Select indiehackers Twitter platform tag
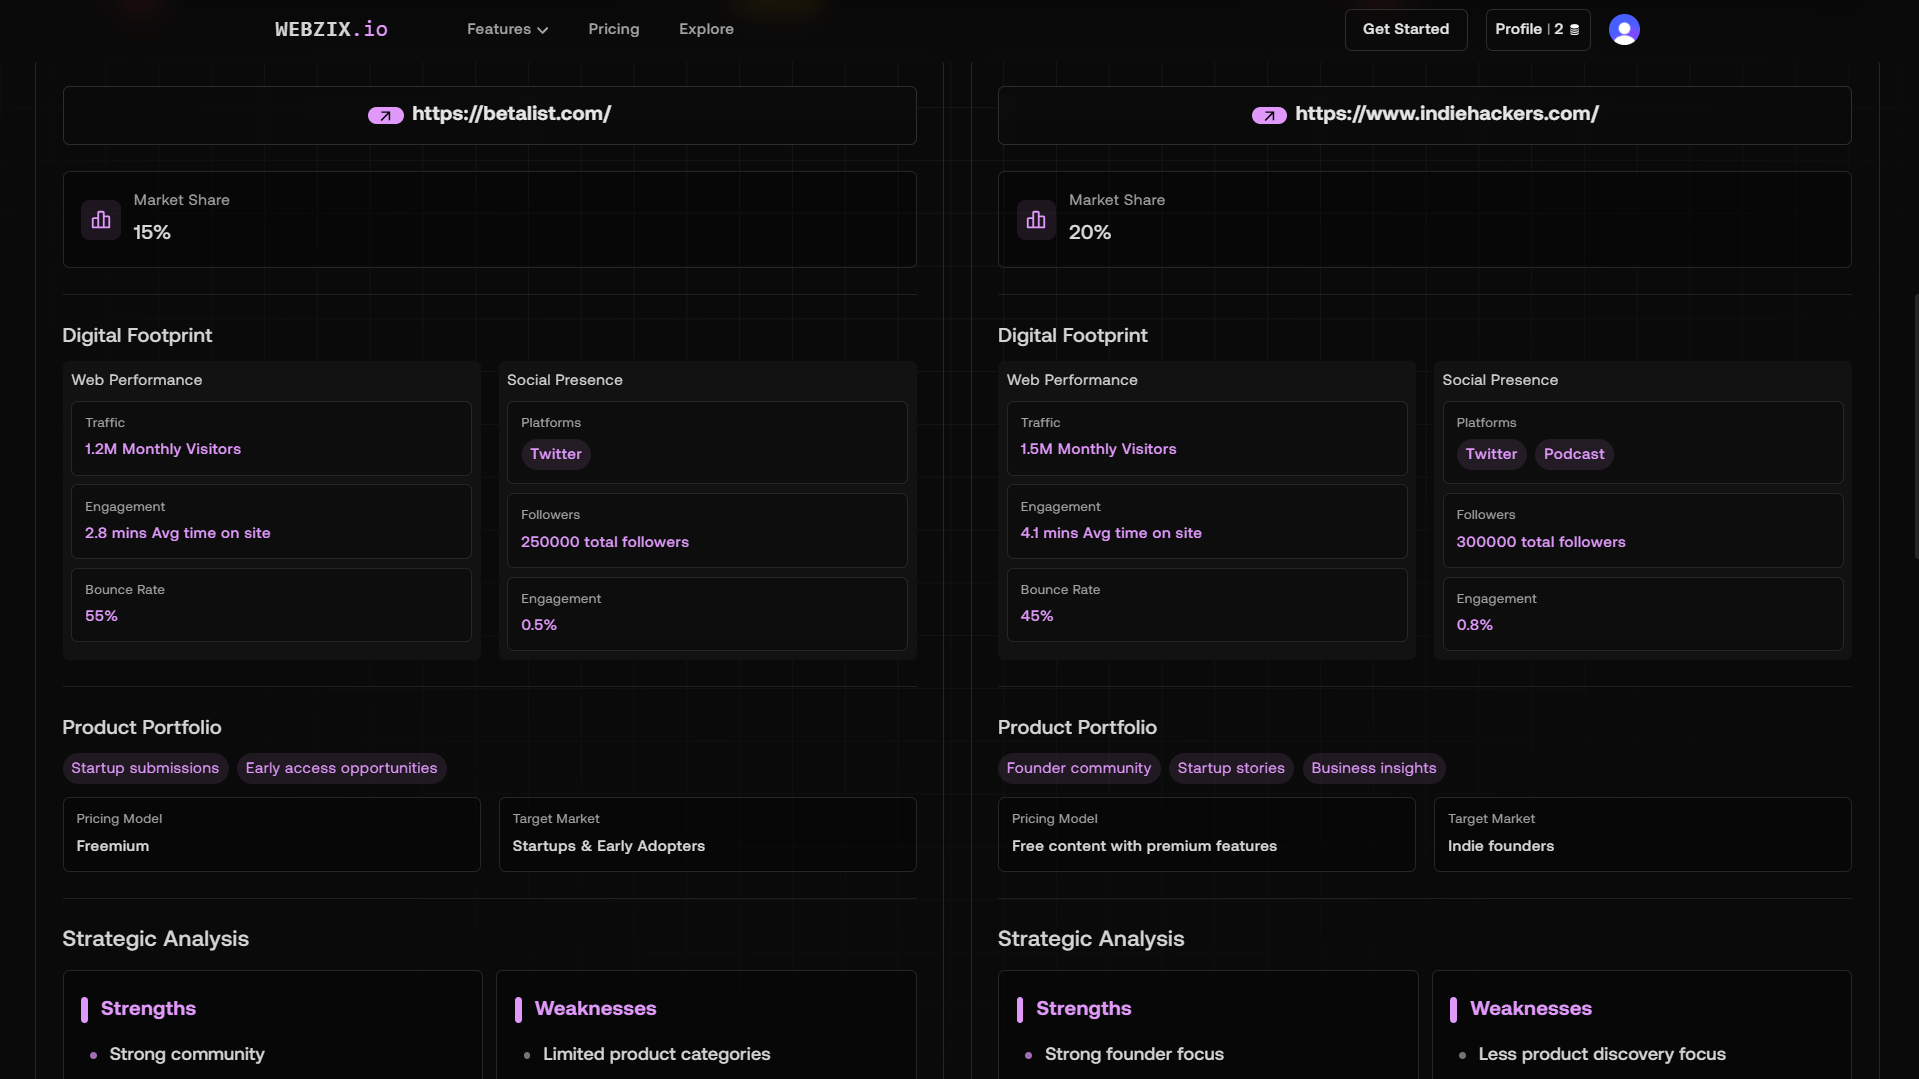 (x=1491, y=454)
